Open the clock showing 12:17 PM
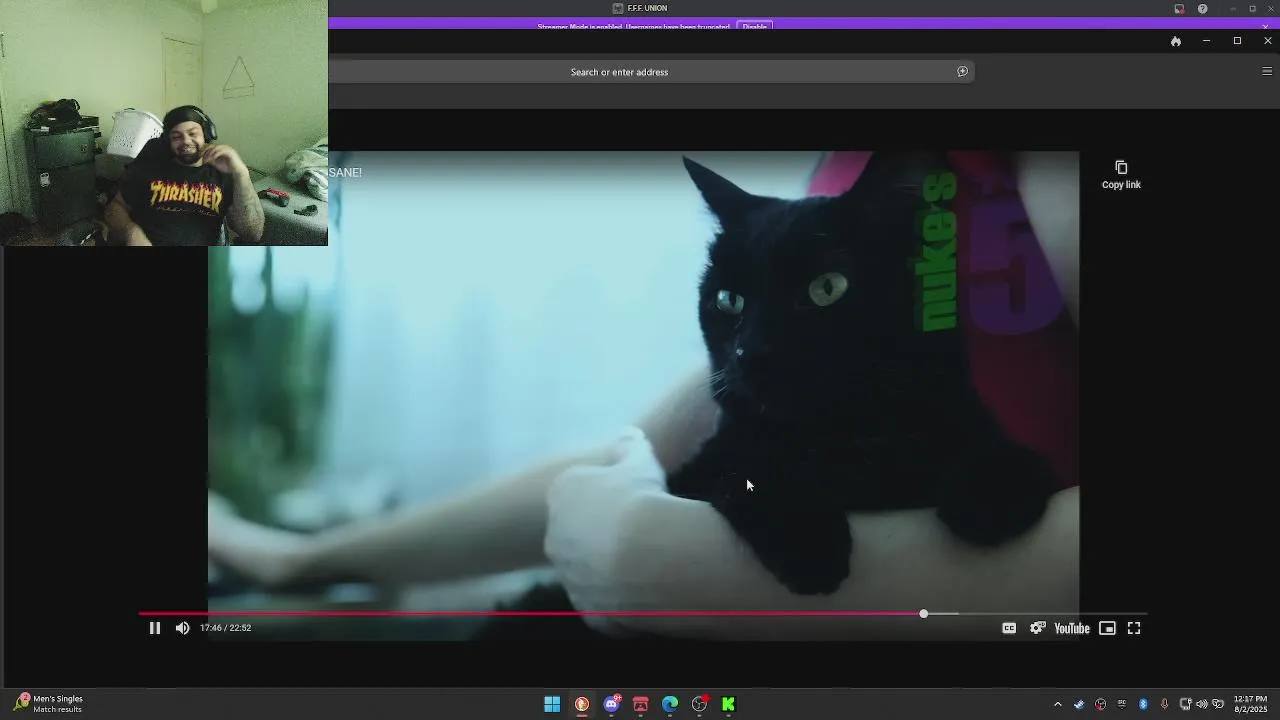Image resolution: width=1280 pixels, height=720 pixels. 1250,704
